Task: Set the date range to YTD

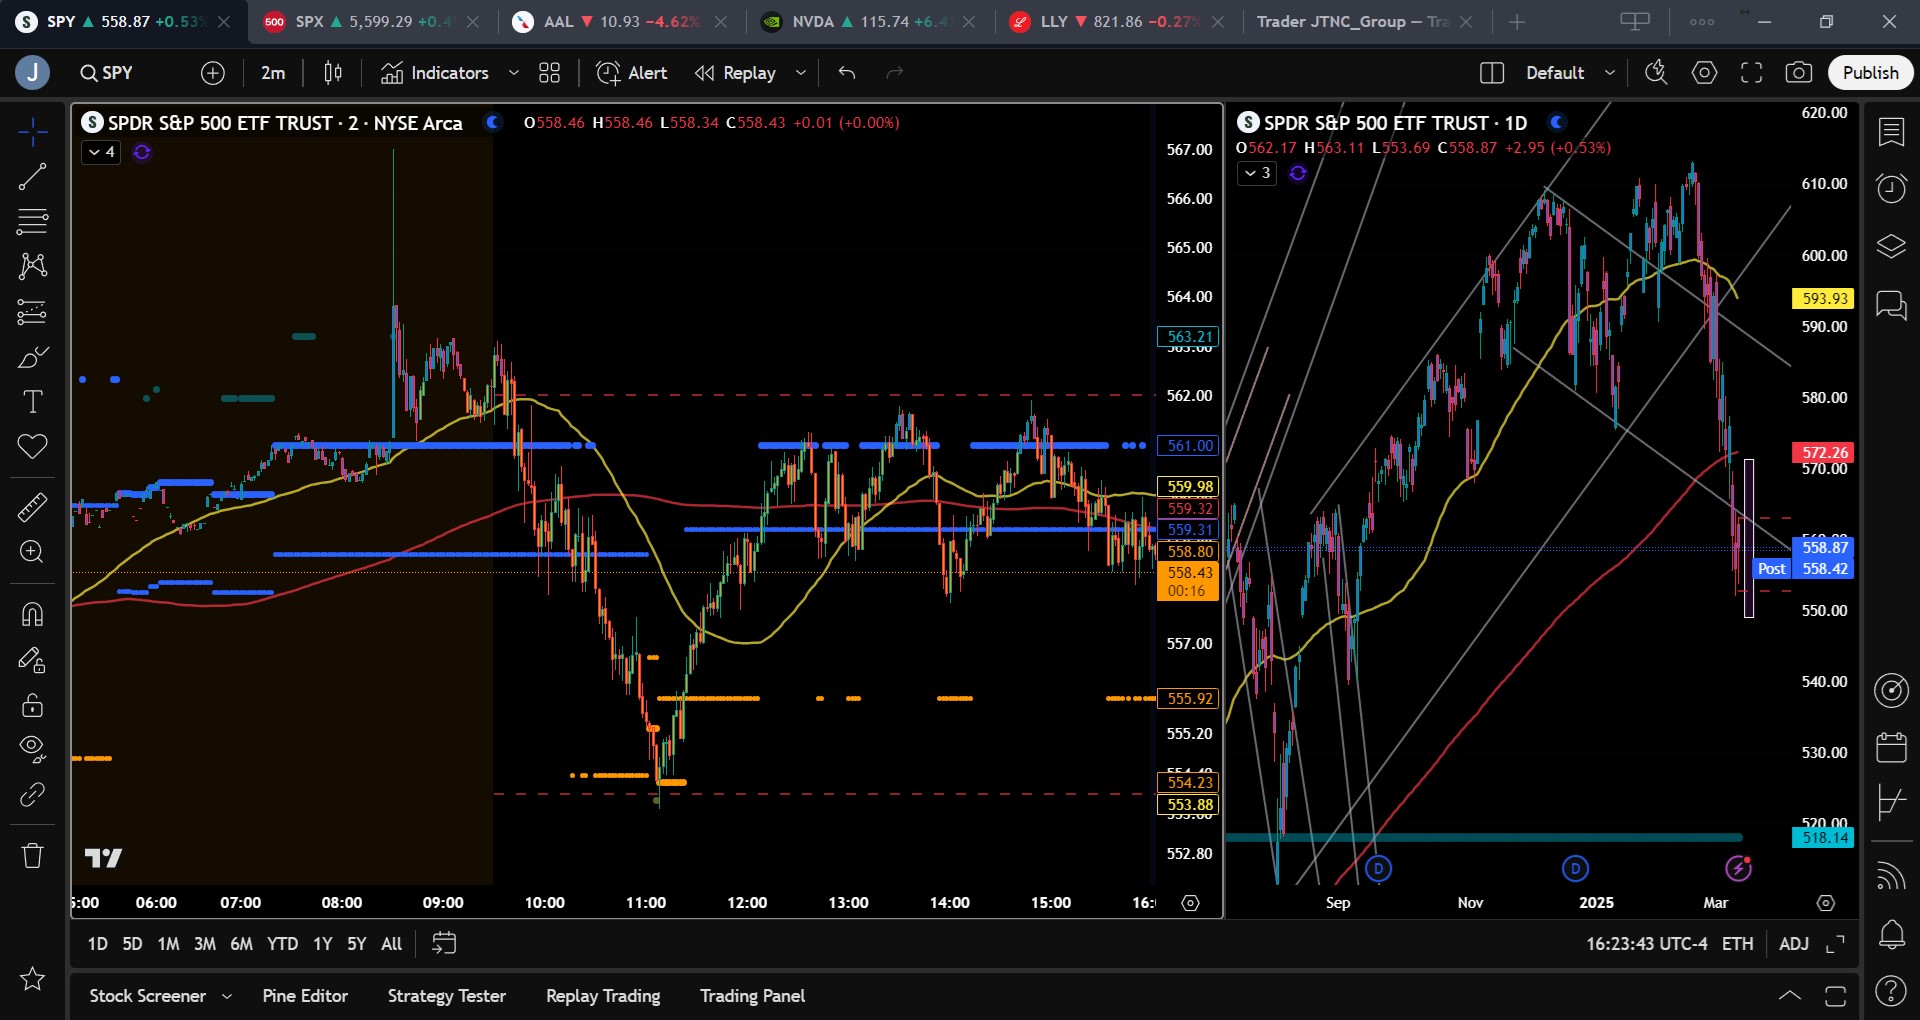Action: pyautogui.click(x=282, y=944)
